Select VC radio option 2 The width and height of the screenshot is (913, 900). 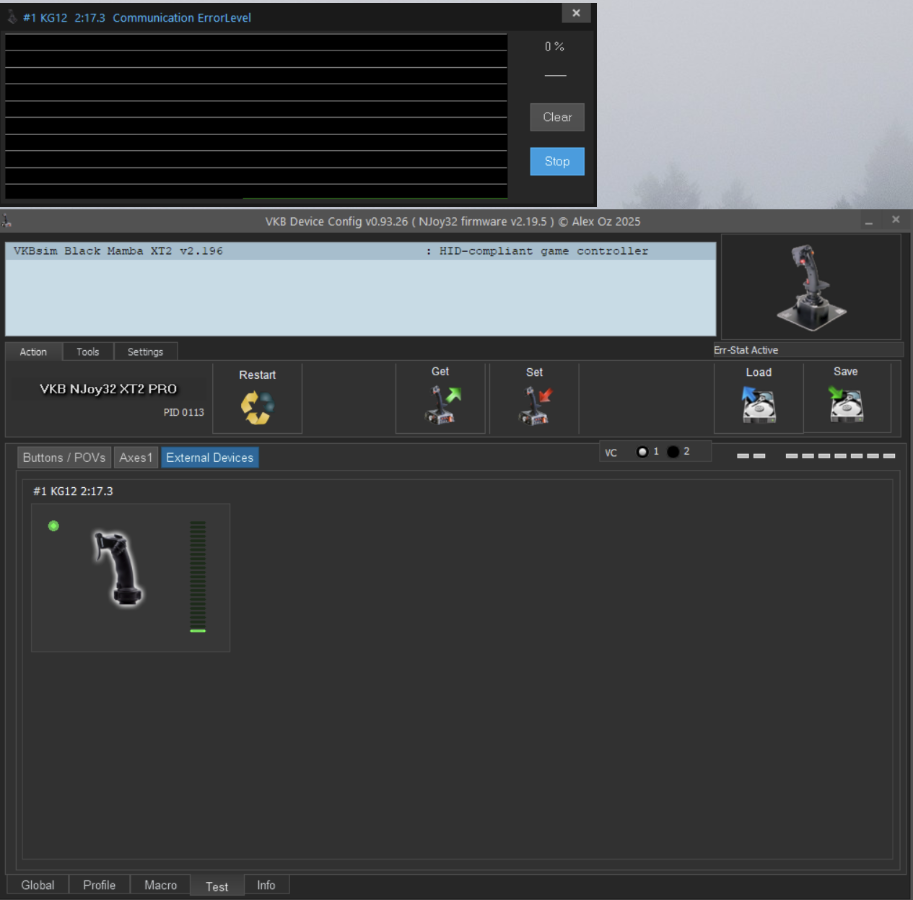pyautogui.click(x=673, y=452)
